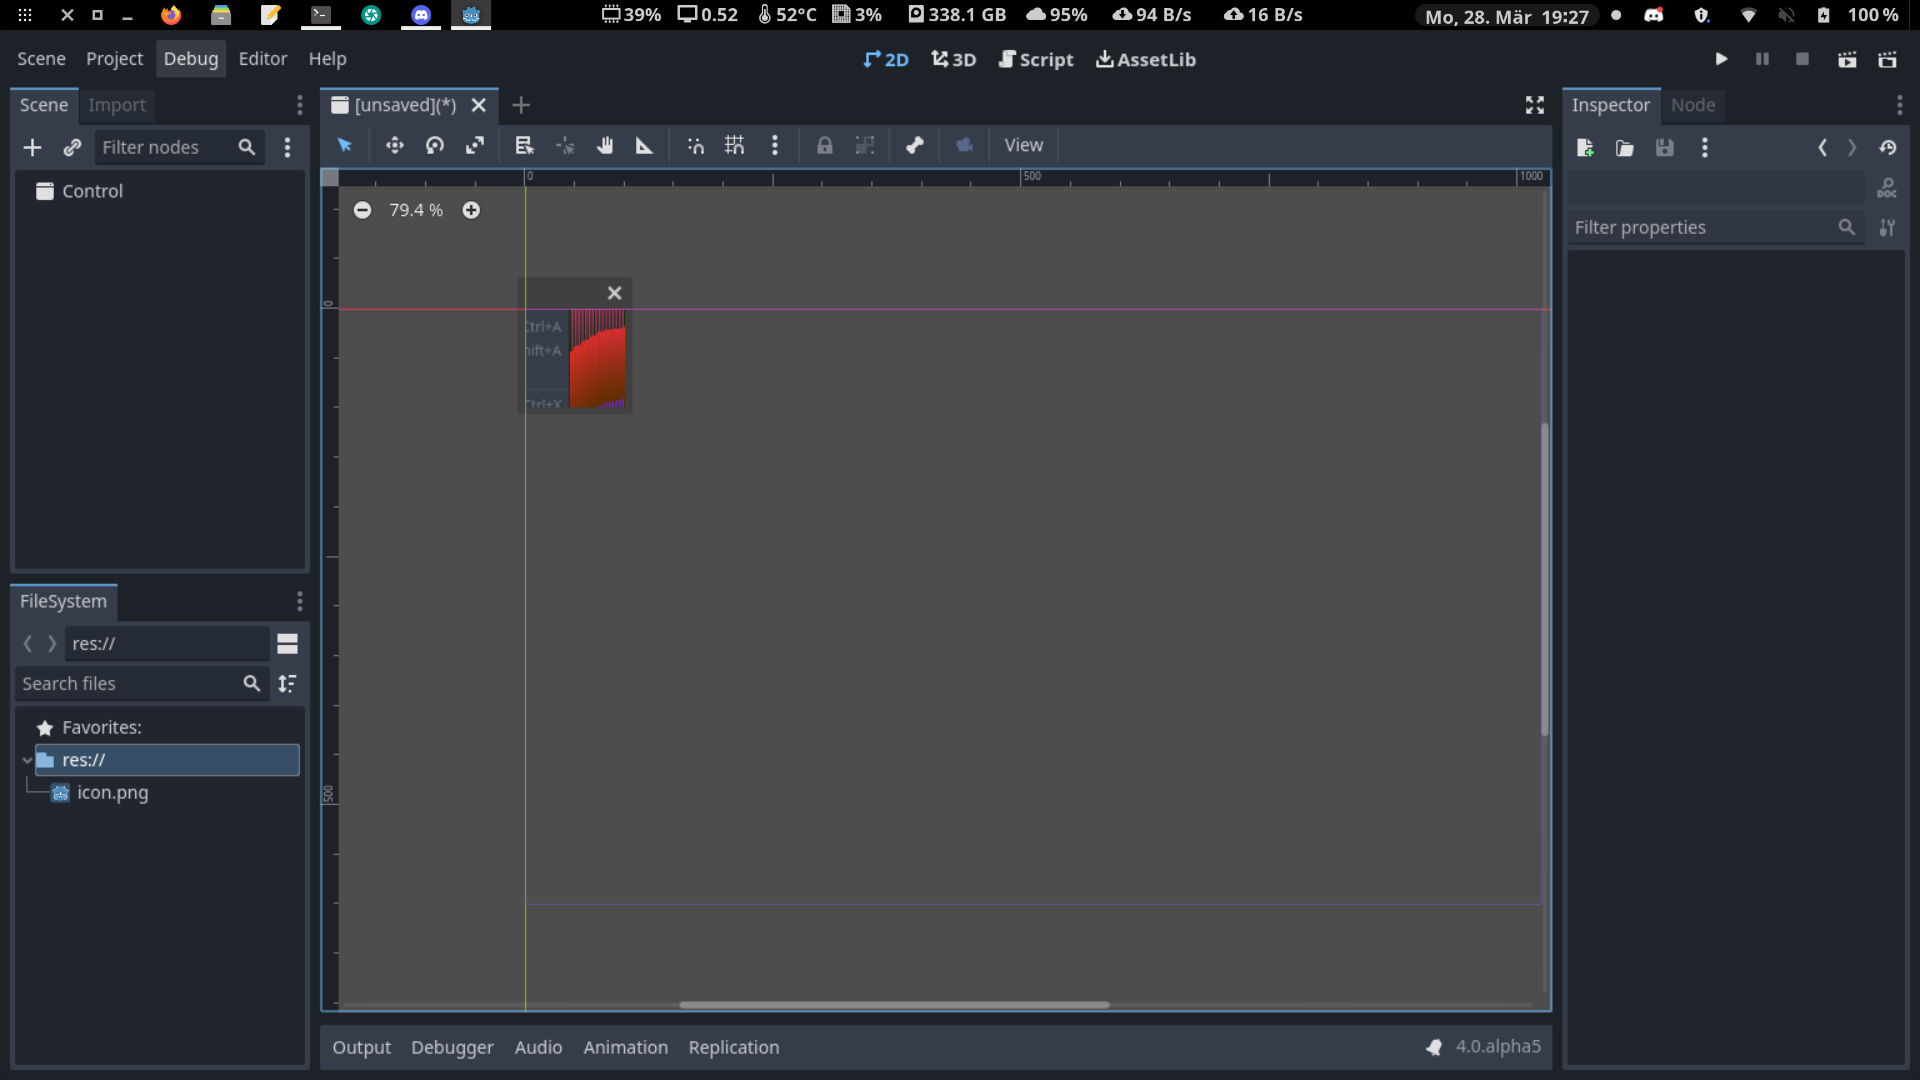1920x1080 pixels.
Task: Open the documentation search (DOC icon)
Action: tap(1887, 188)
